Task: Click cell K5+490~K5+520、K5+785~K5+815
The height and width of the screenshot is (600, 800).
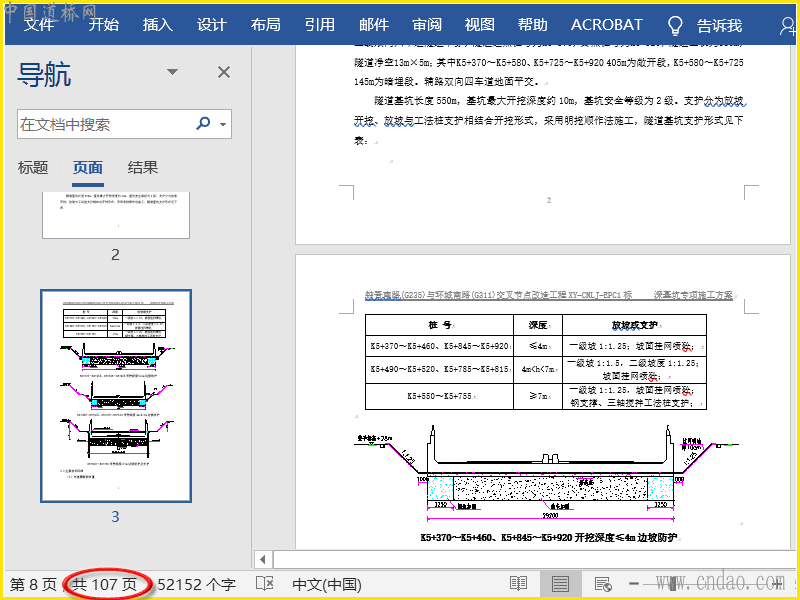Action: click(x=440, y=369)
